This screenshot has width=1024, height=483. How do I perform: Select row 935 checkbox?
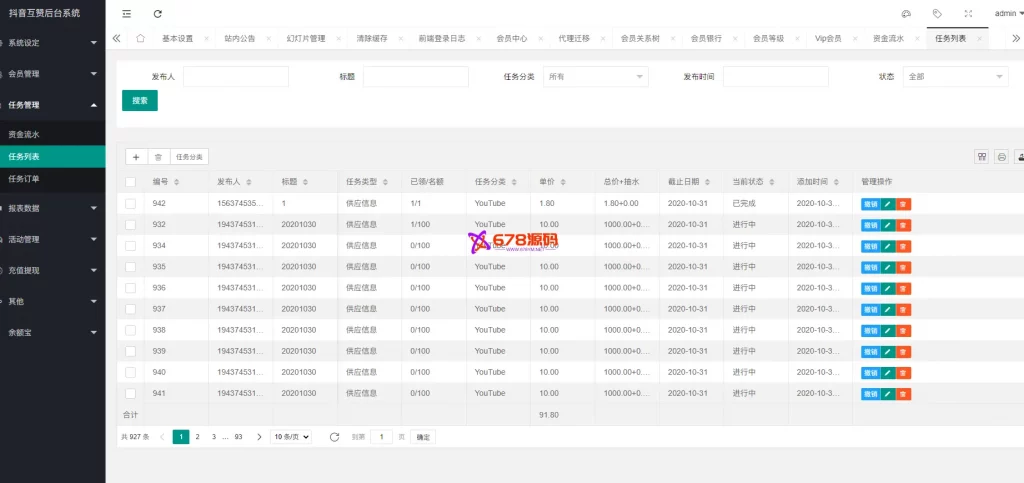coord(131,267)
